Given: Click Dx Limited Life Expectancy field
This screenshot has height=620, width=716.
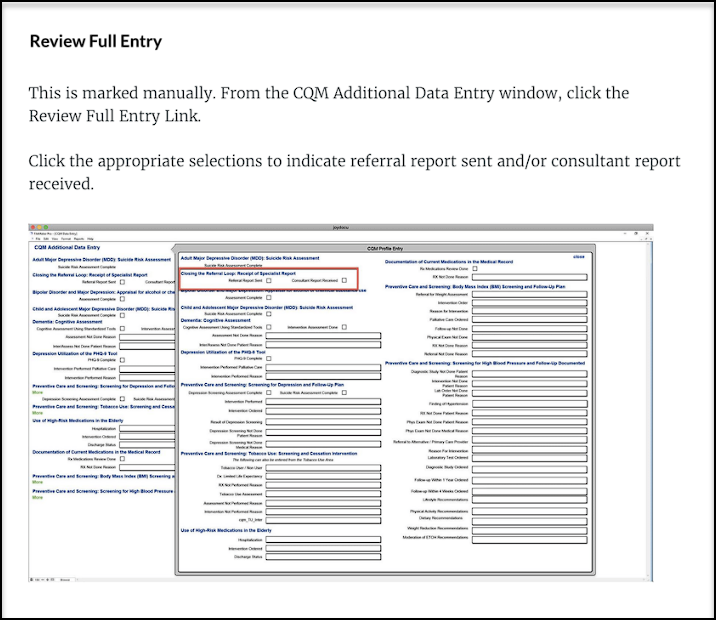Looking at the screenshot, I should (323, 477).
